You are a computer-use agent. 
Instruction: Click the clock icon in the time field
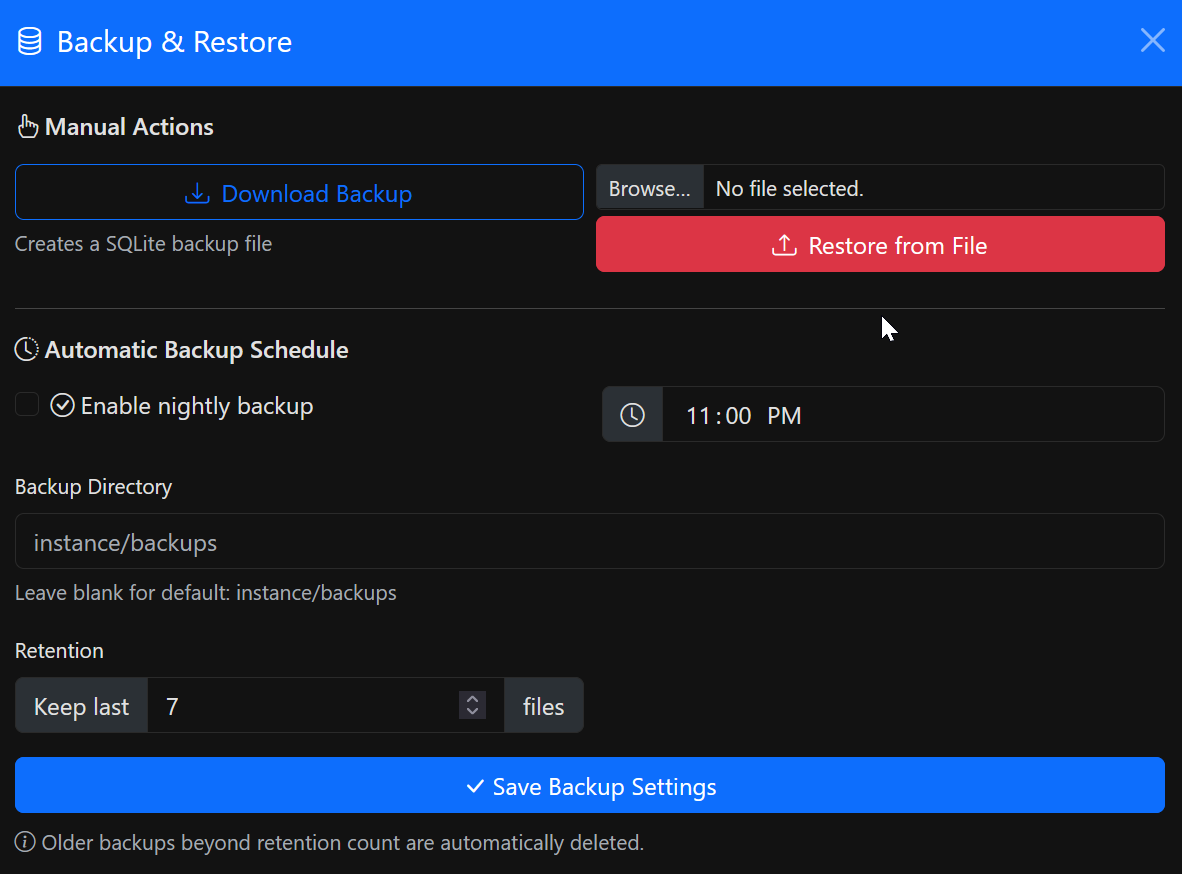[632, 415]
